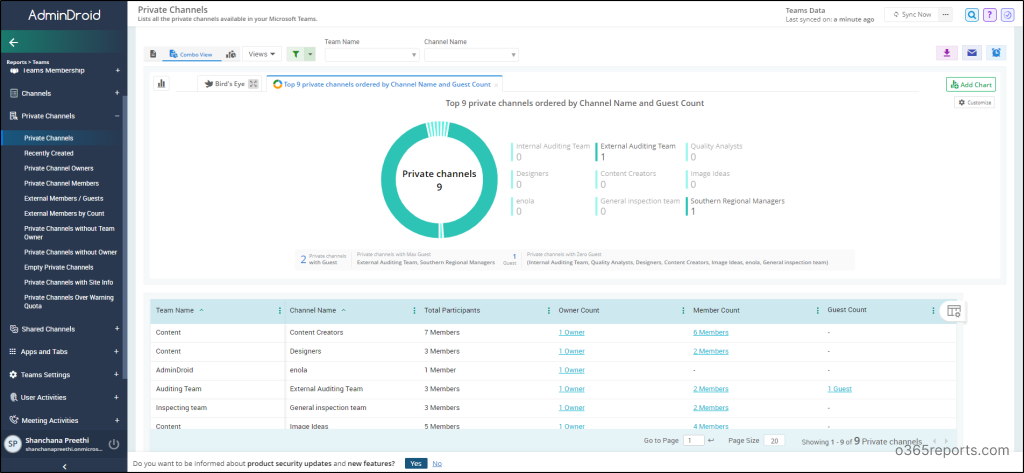This screenshot has height=473, width=1024.
Task: Open Channel Name column options menu
Action: point(414,311)
